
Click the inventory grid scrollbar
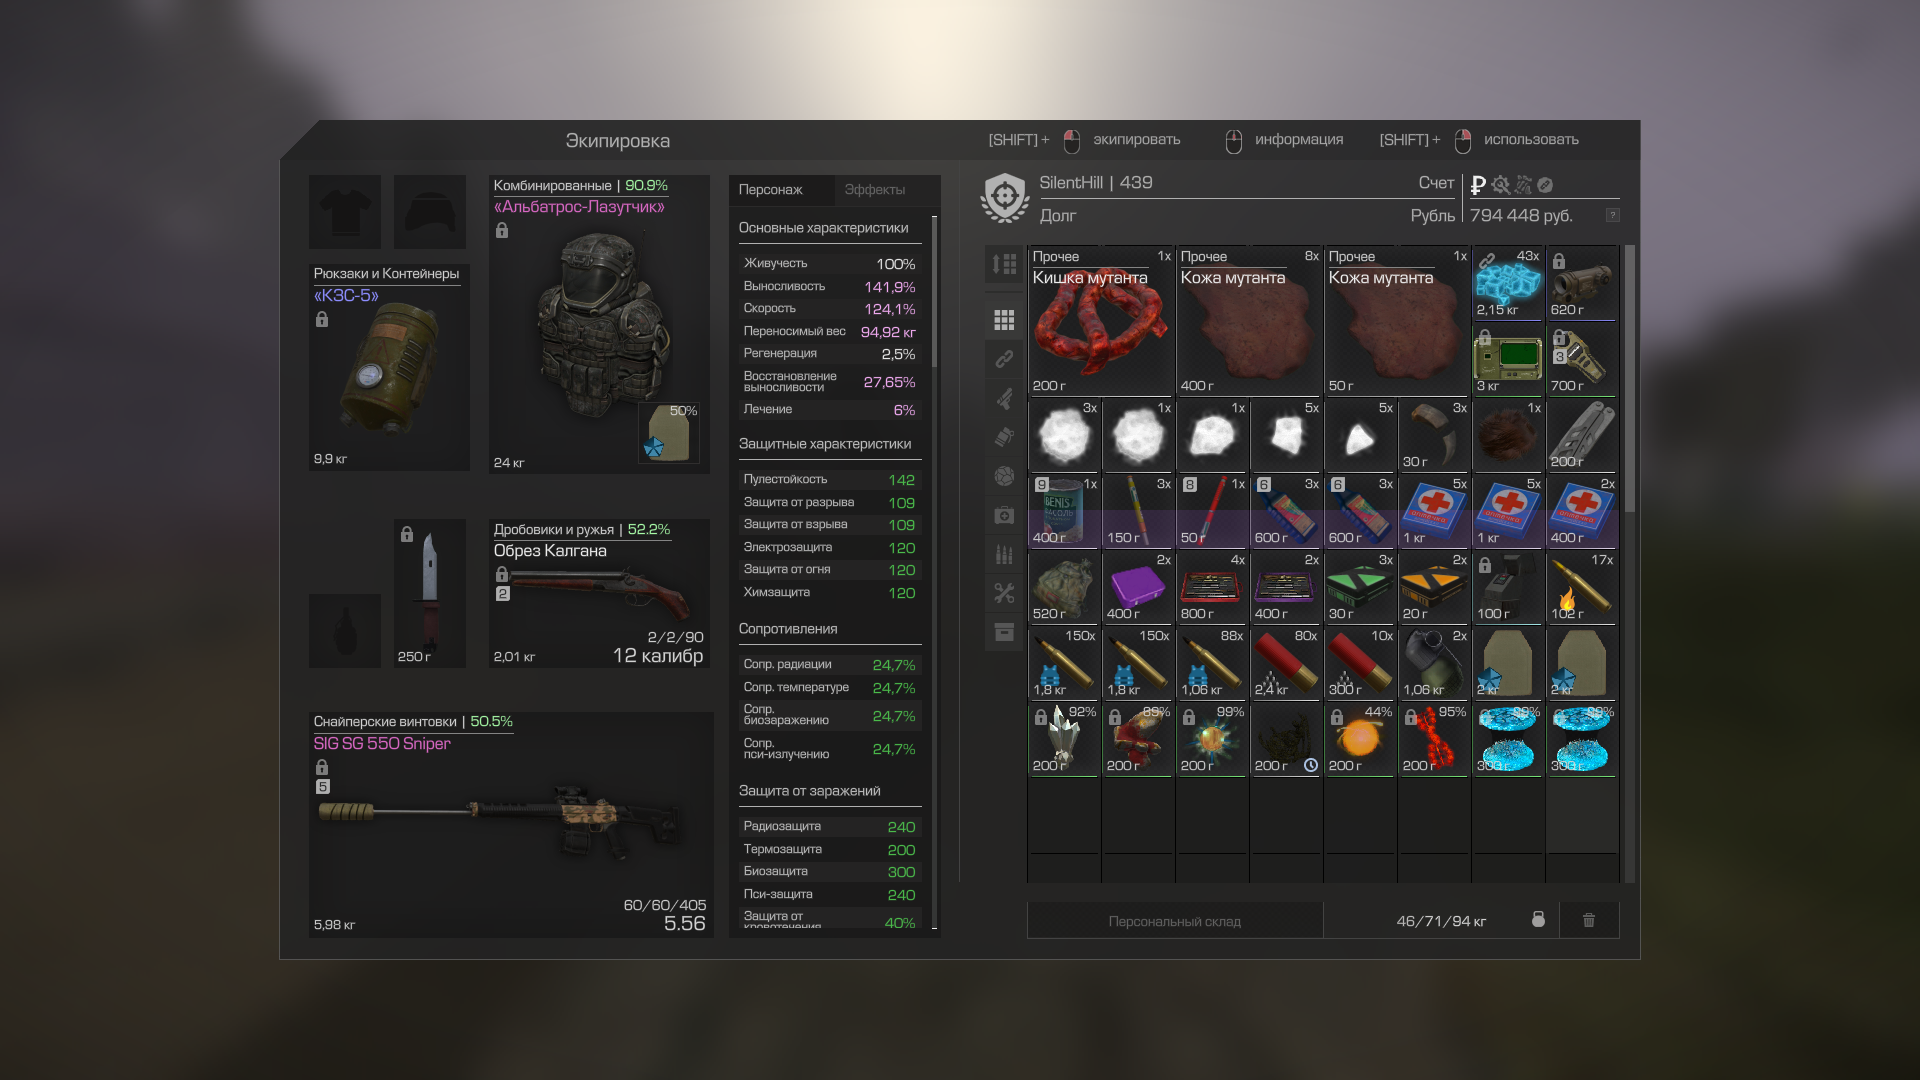point(1629,380)
